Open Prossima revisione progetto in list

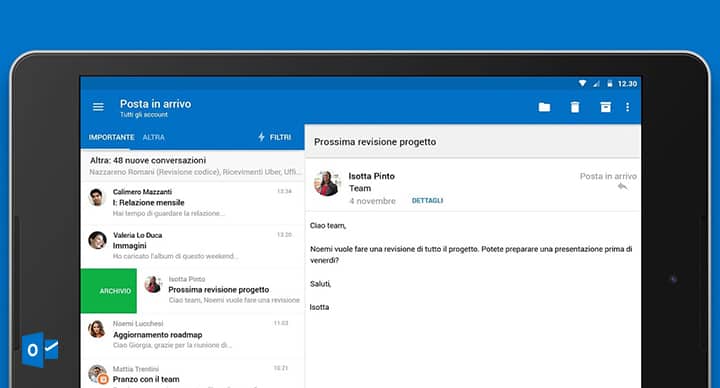point(221,291)
